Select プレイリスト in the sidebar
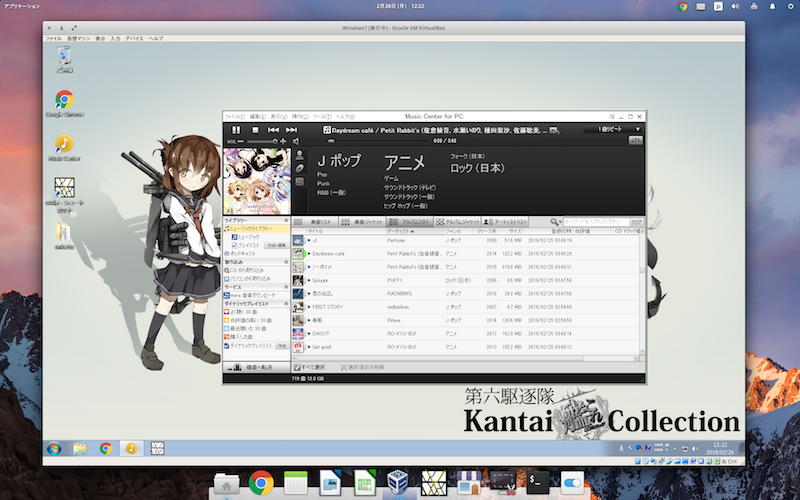 246,245
